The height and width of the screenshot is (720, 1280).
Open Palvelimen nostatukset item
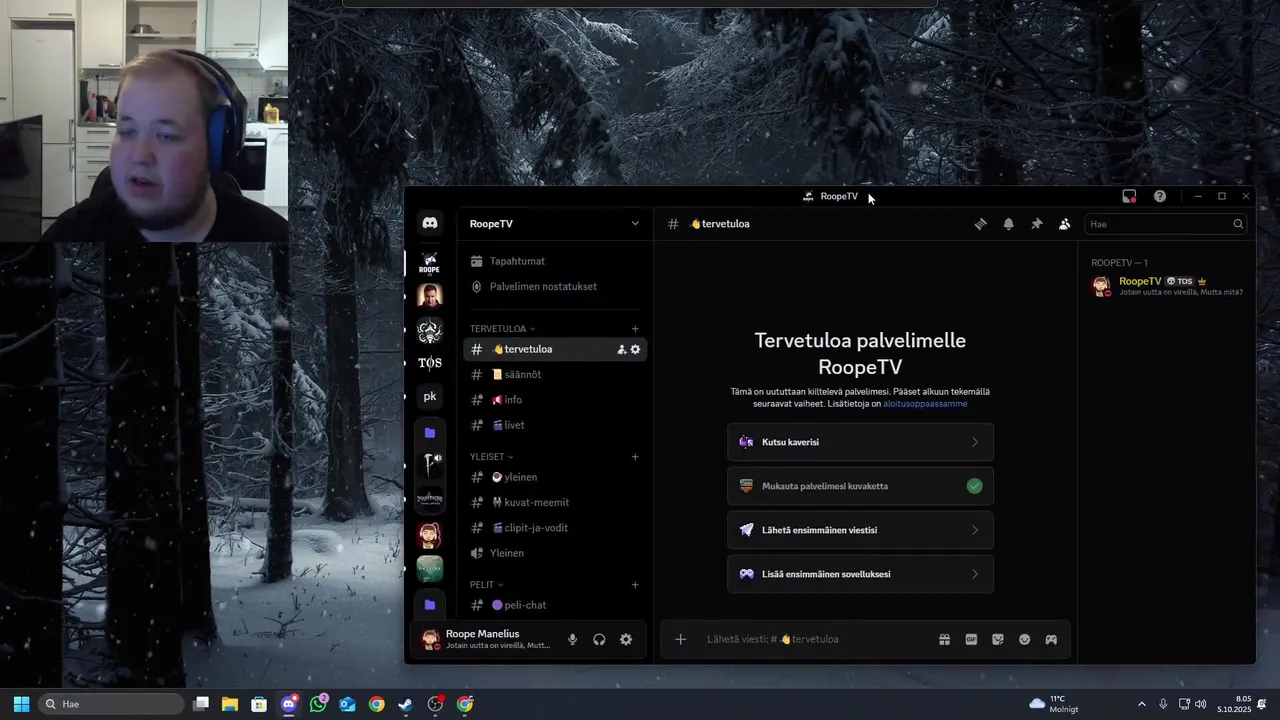point(555,286)
